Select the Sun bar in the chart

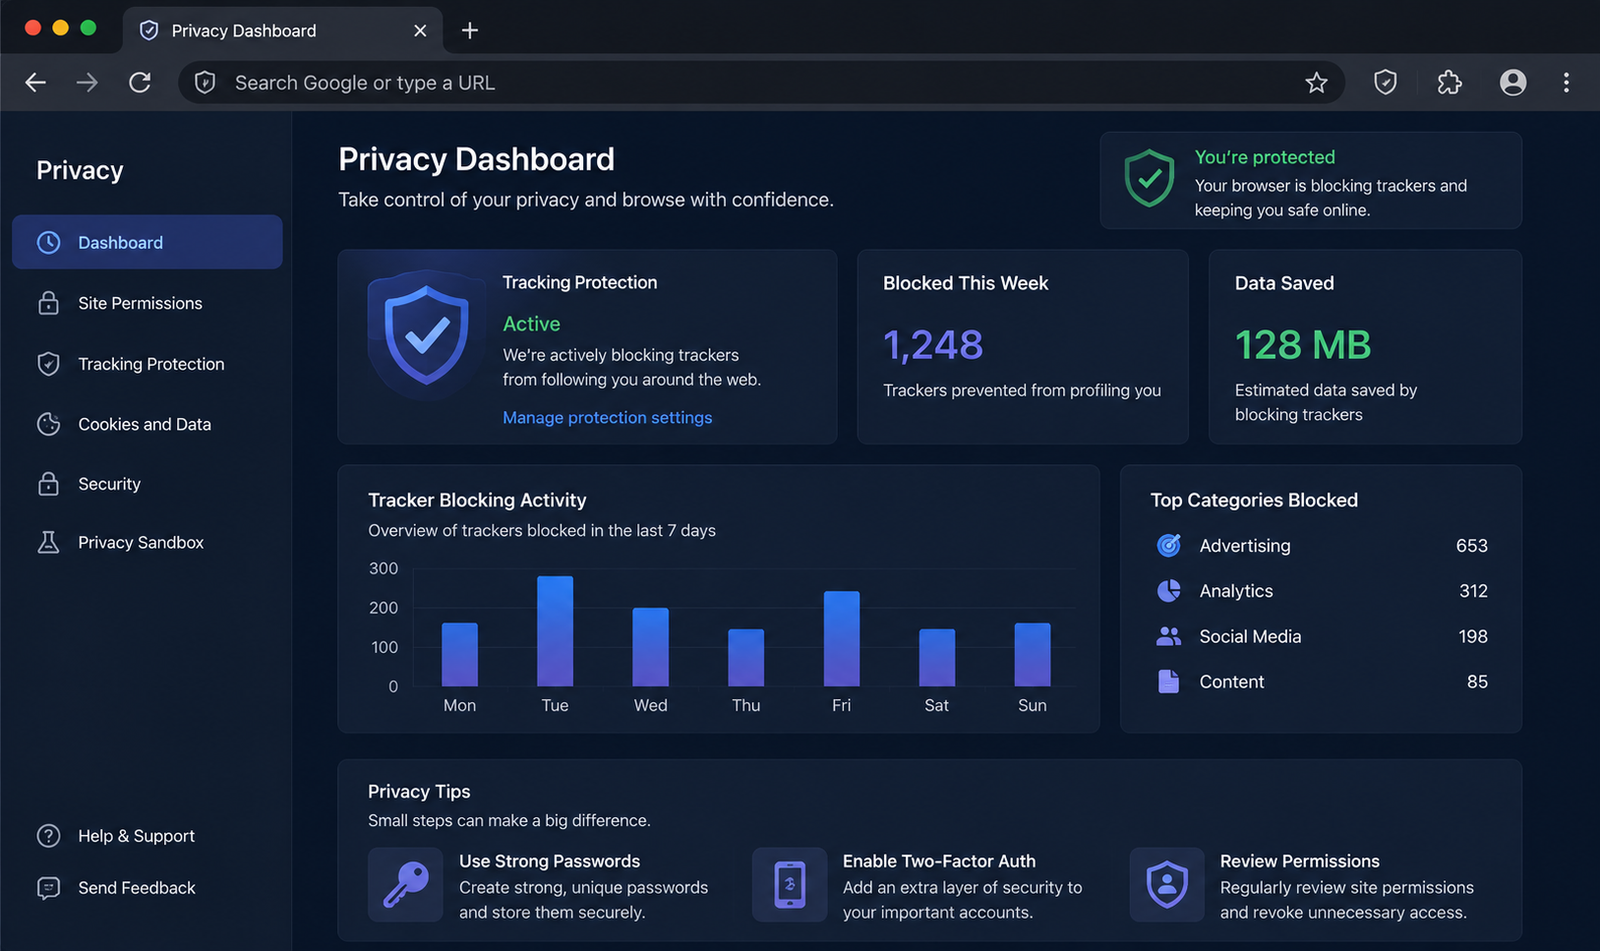[x=1033, y=655]
